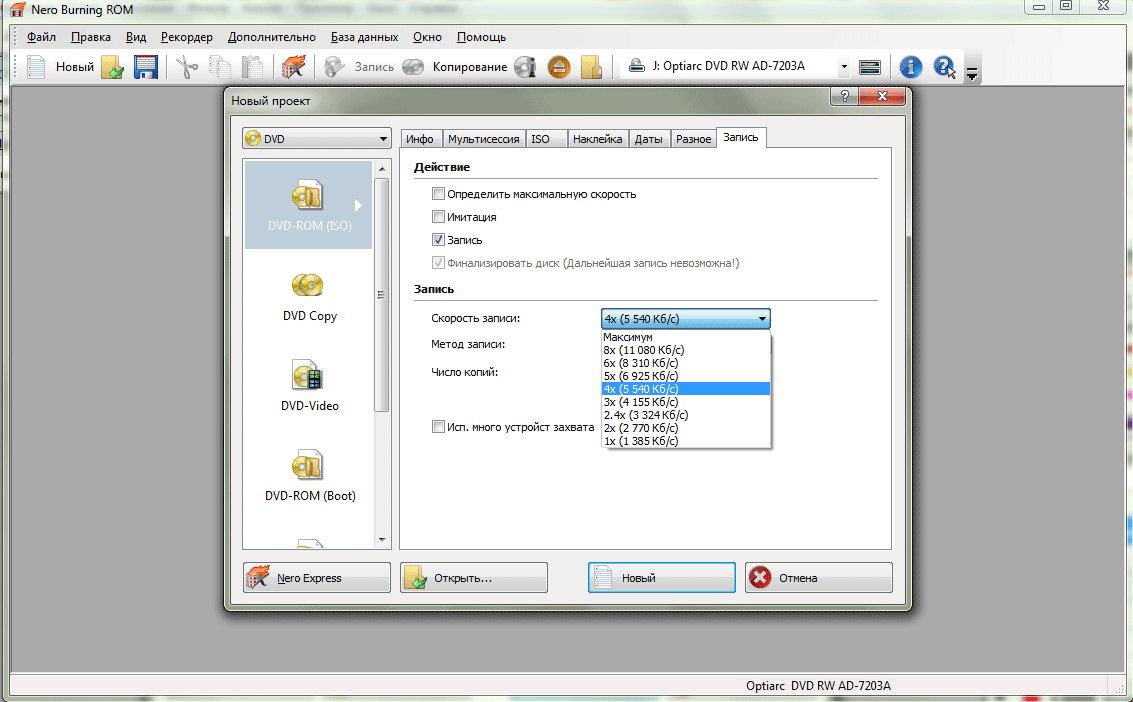Open the Файл menu
This screenshot has width=1133, height=702.
[x=41, y=37]
